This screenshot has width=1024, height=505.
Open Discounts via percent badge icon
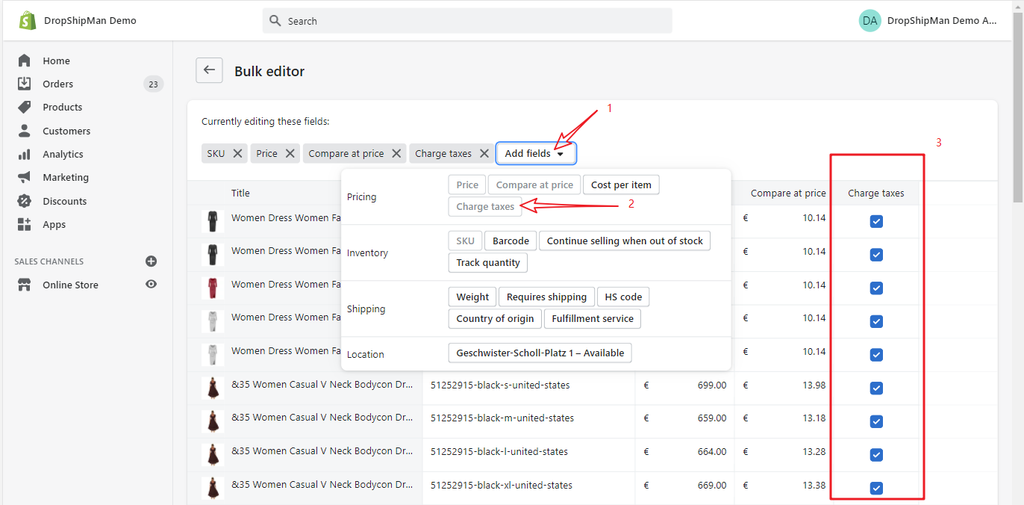[x=24, y=201]
